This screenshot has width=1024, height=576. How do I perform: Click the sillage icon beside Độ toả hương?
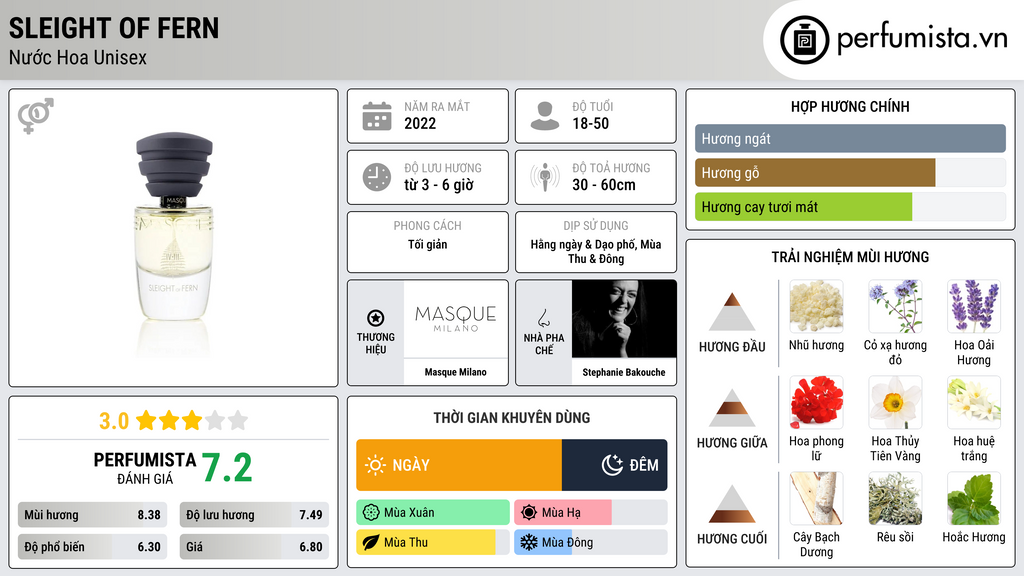(x=545, y=177)
